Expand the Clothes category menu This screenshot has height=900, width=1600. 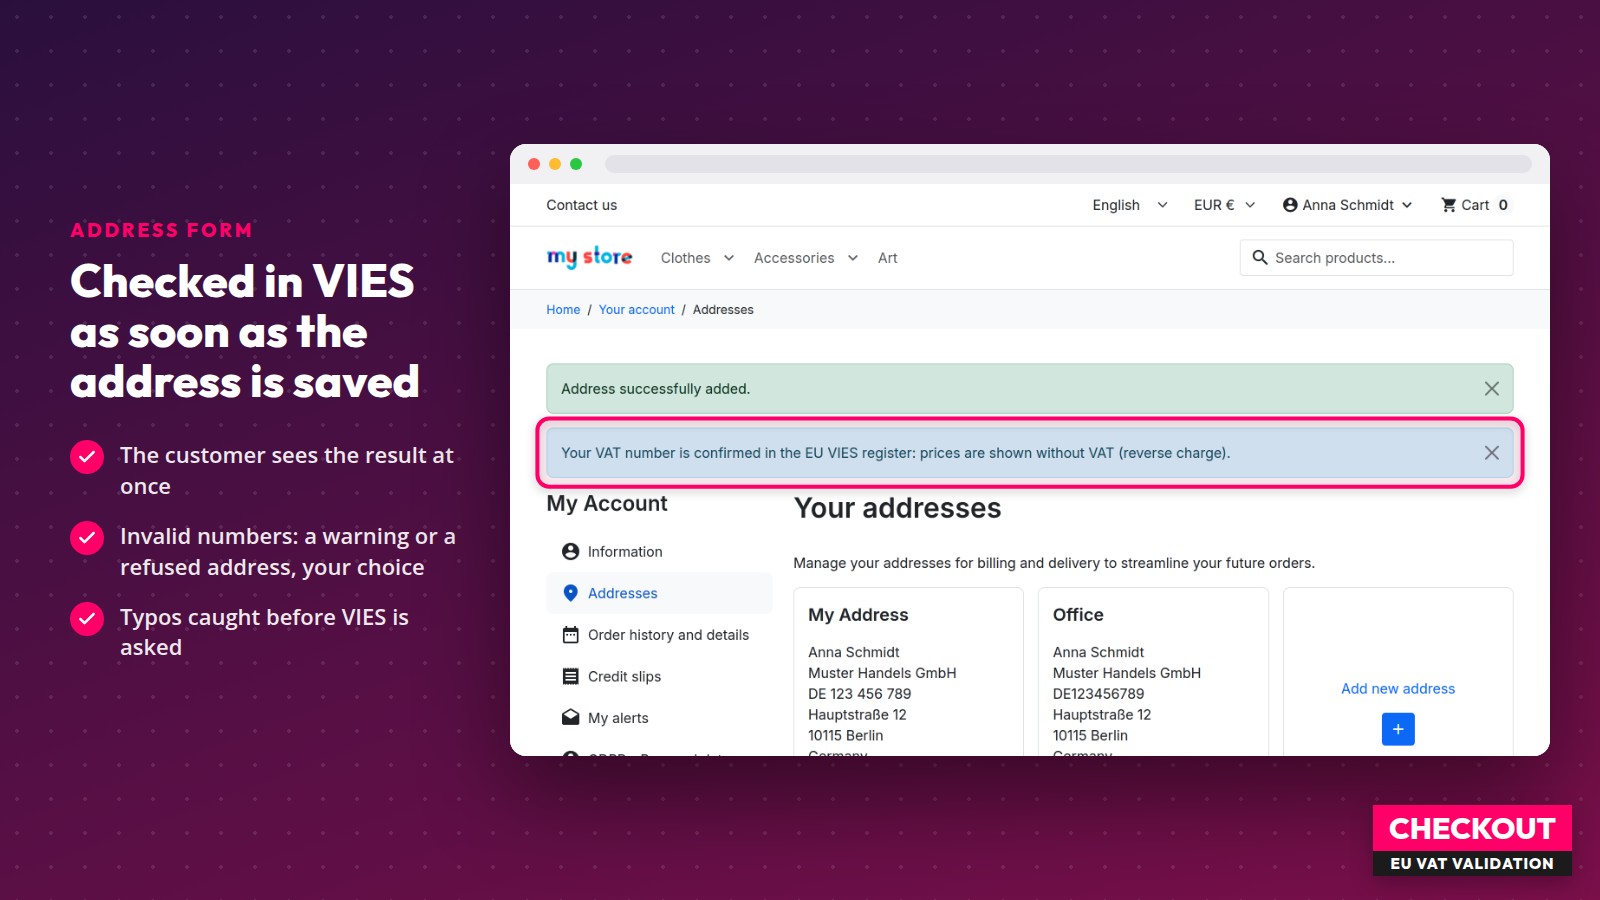point(698,258)
